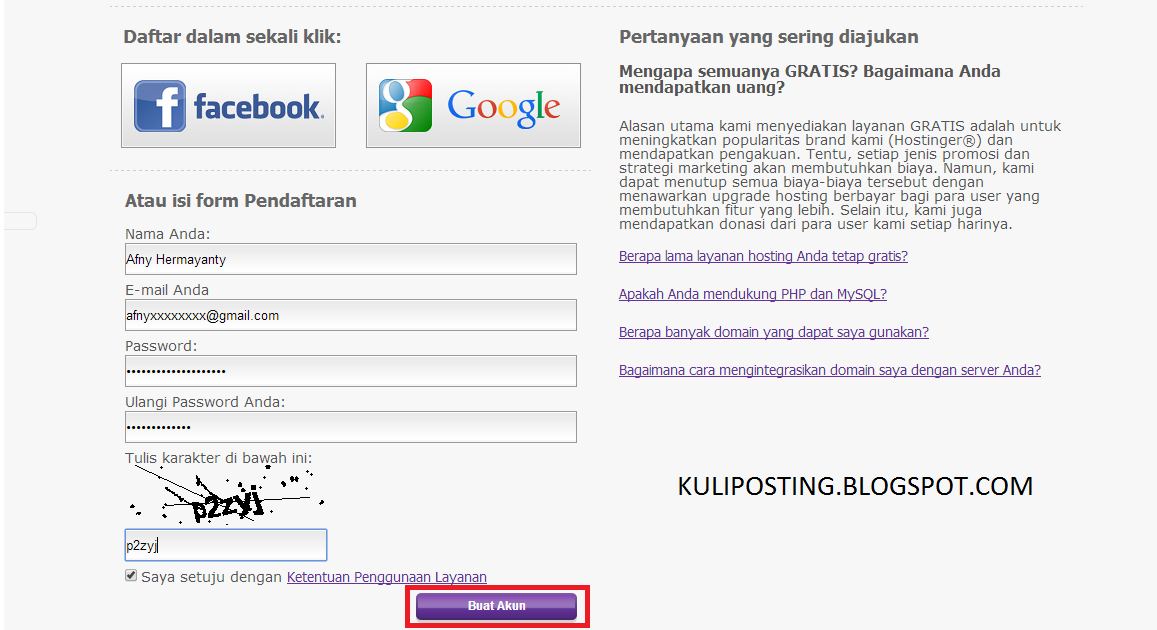The height and width of the screenshot is (630, 1157).
Task: Sign up with the Facebook button
Action: pyautogui.click(x=228, y=105)
